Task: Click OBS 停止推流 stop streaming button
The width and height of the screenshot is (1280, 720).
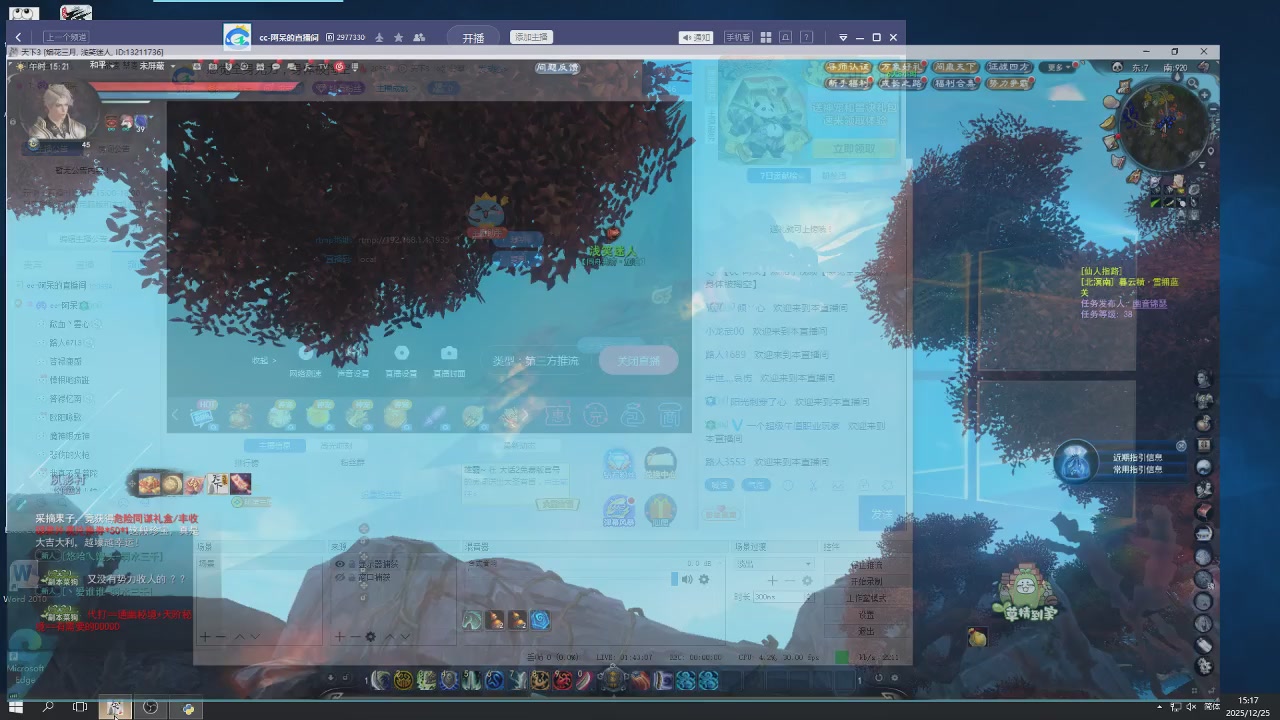Action: (x=866, y=565)
